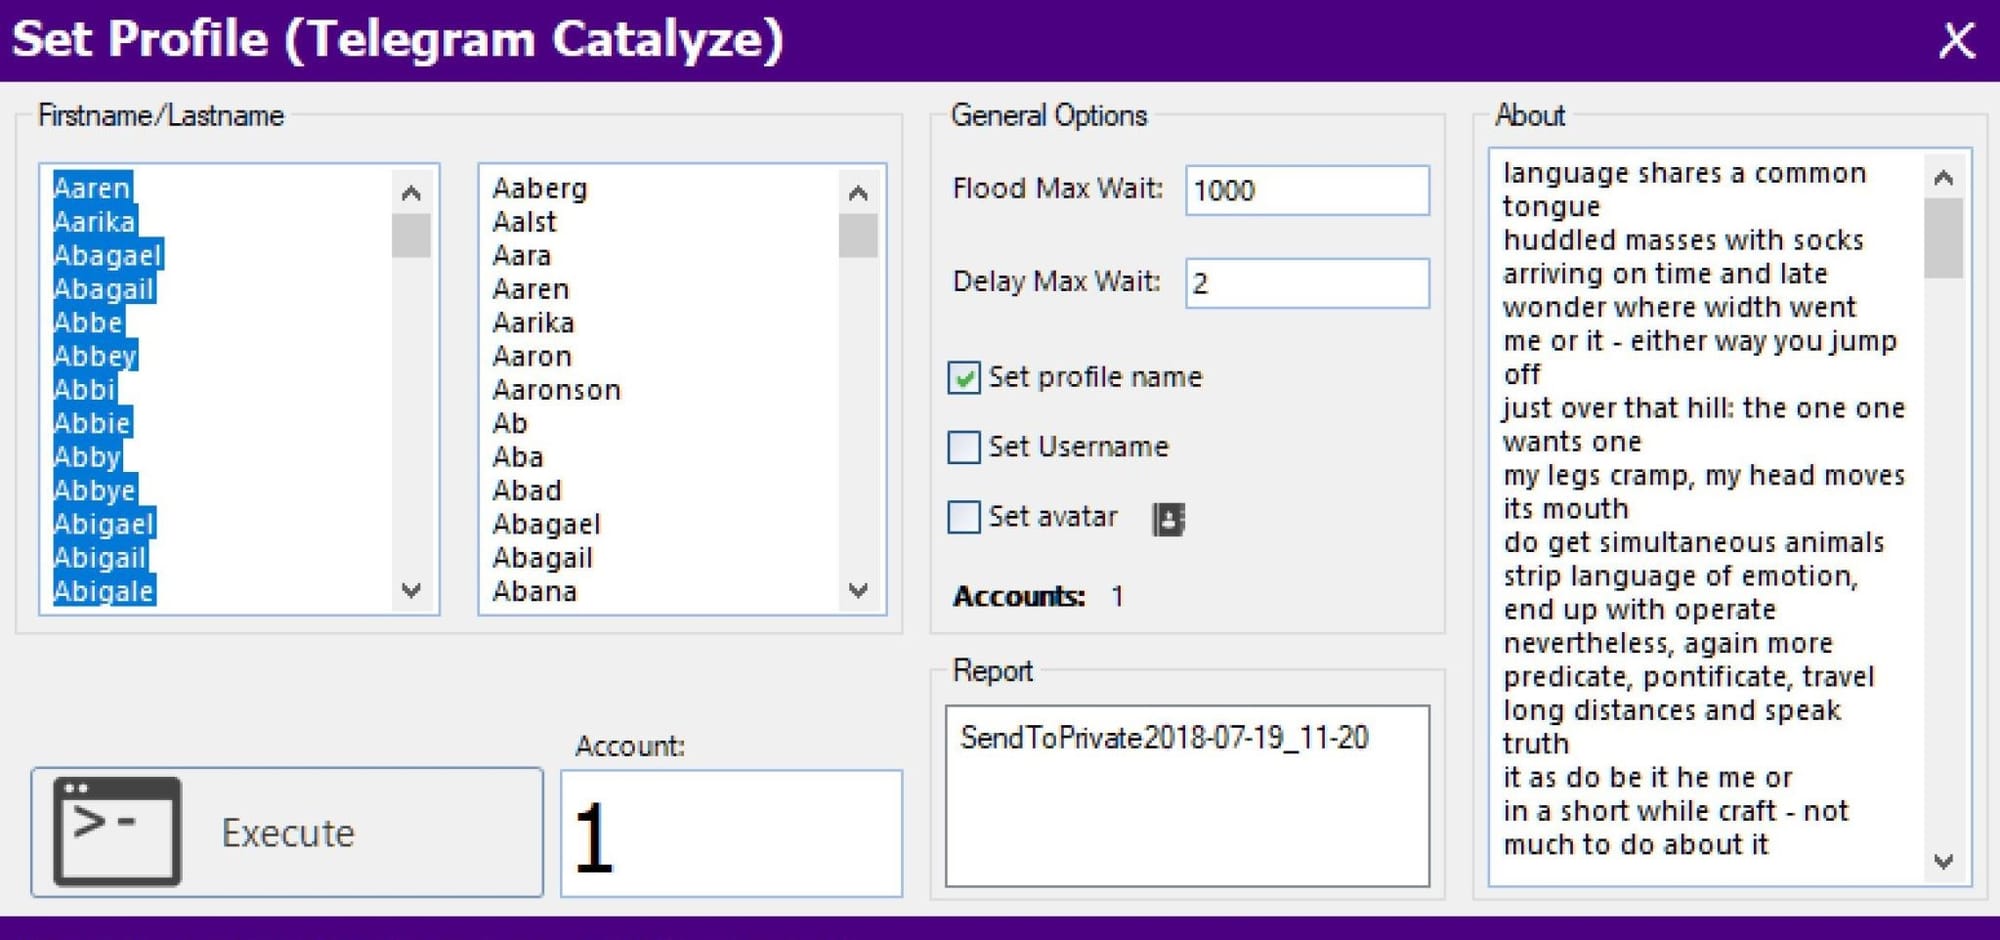Select lastname Ab
The width and height of the screenshot is (2000, 940).
[x=509, y=423]
